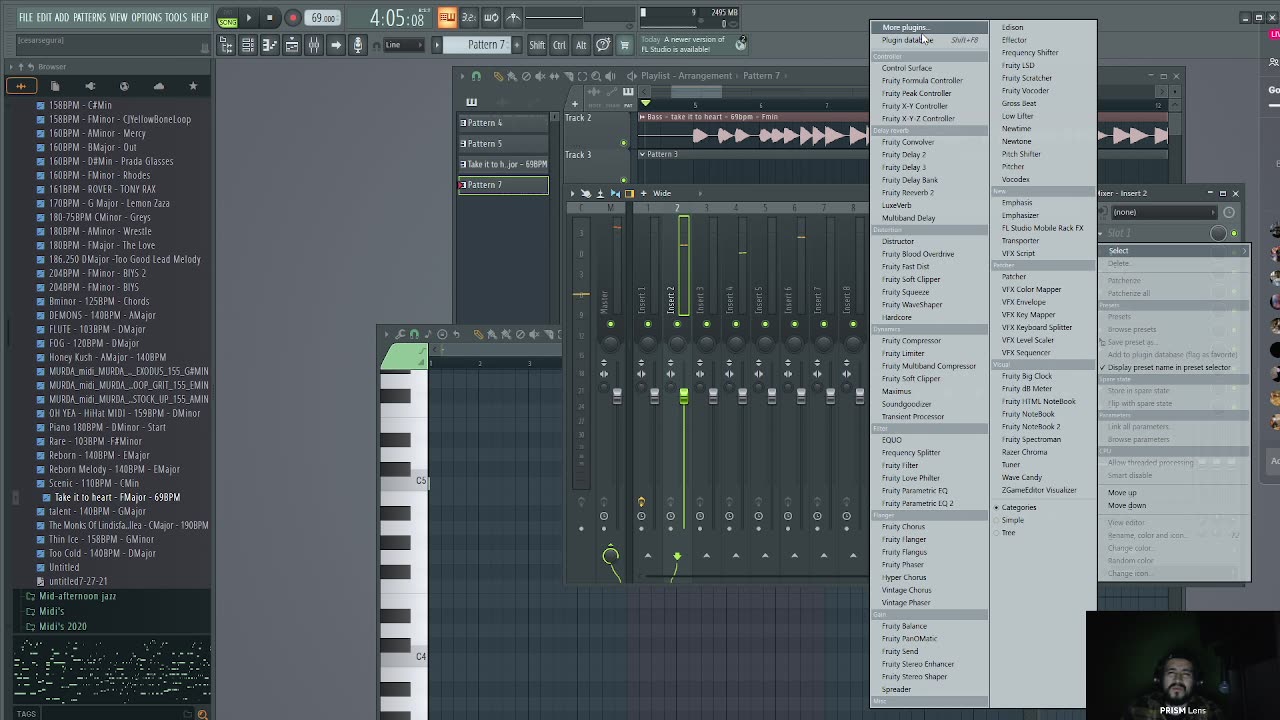1280x720 pixels.
Task: Choose Fruity Limiter from the plugin list
Action: tap(903, 353)
